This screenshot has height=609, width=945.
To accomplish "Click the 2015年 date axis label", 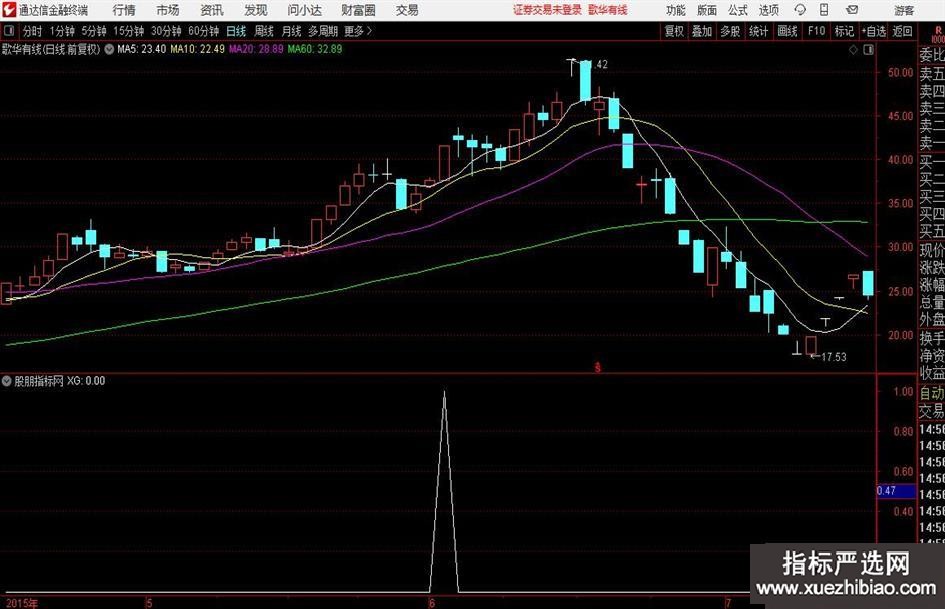I will pos(22,603).
